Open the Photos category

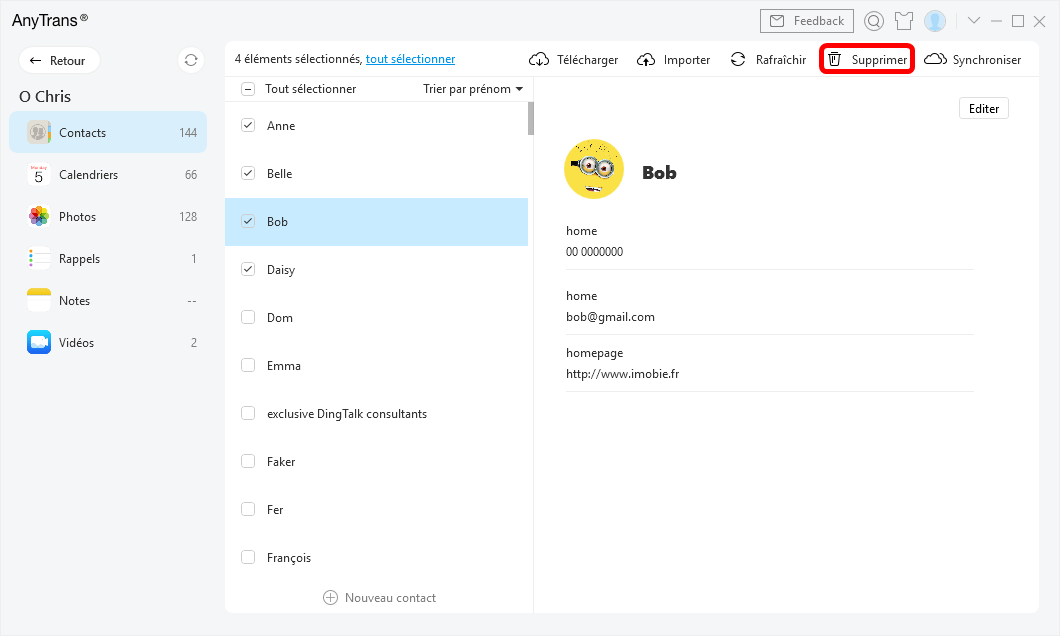click(x=108, y=216)
